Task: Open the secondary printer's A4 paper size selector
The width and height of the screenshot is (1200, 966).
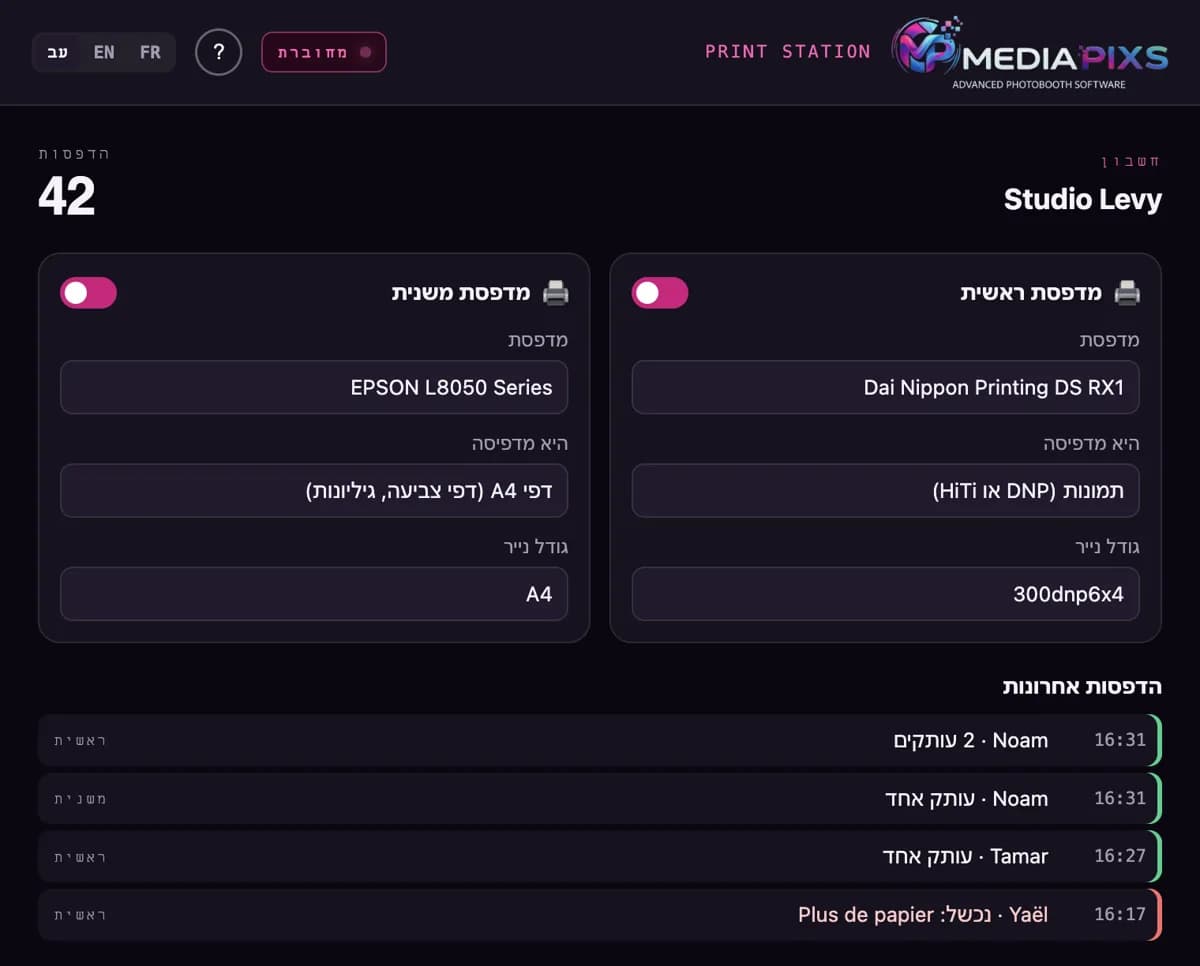Action: click(314, 594)
